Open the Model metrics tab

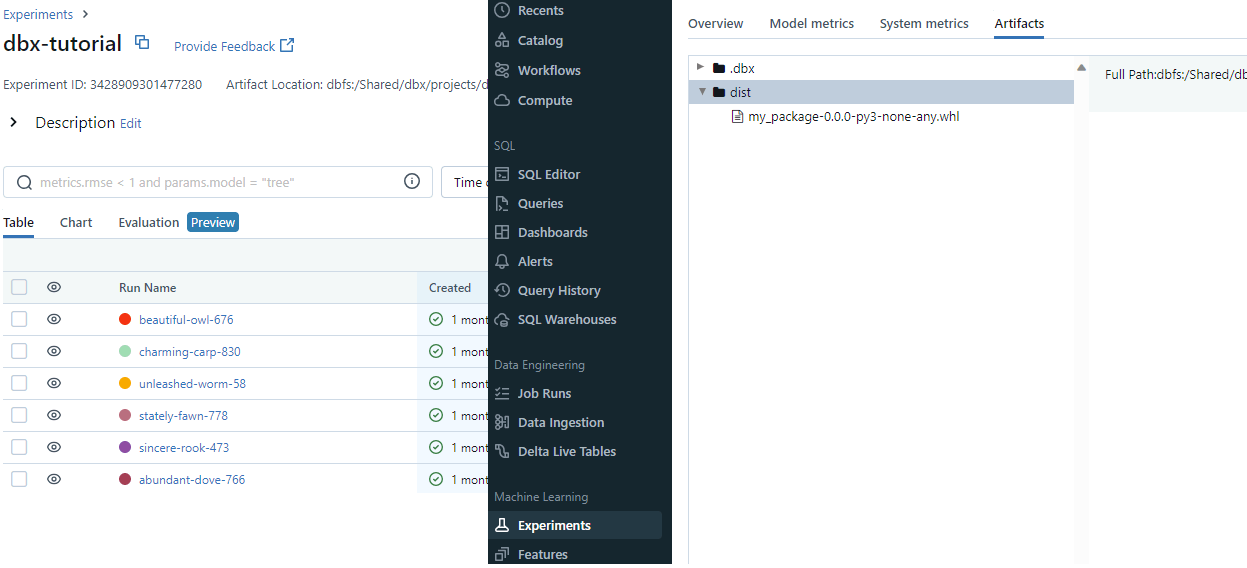(812, 23)
